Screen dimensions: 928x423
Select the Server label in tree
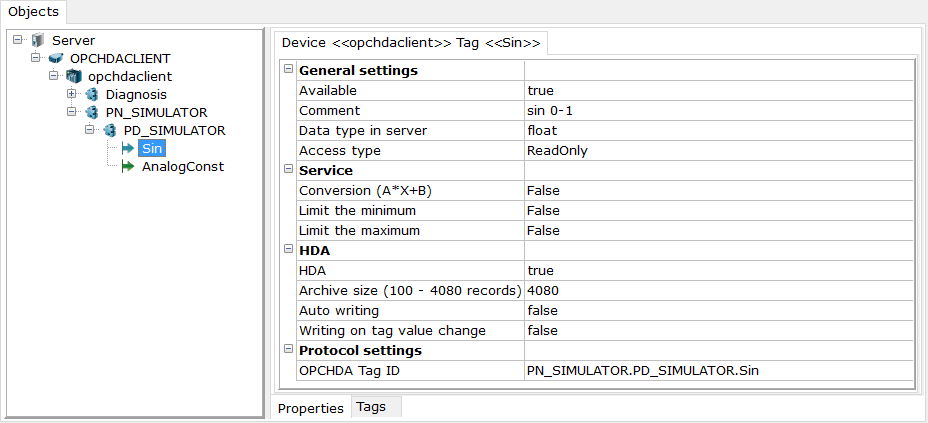coord(73,41)
